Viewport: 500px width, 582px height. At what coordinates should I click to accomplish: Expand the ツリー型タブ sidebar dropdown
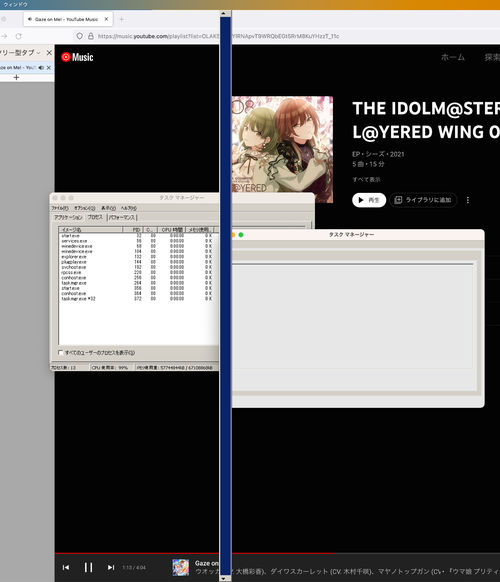point(38,53)
